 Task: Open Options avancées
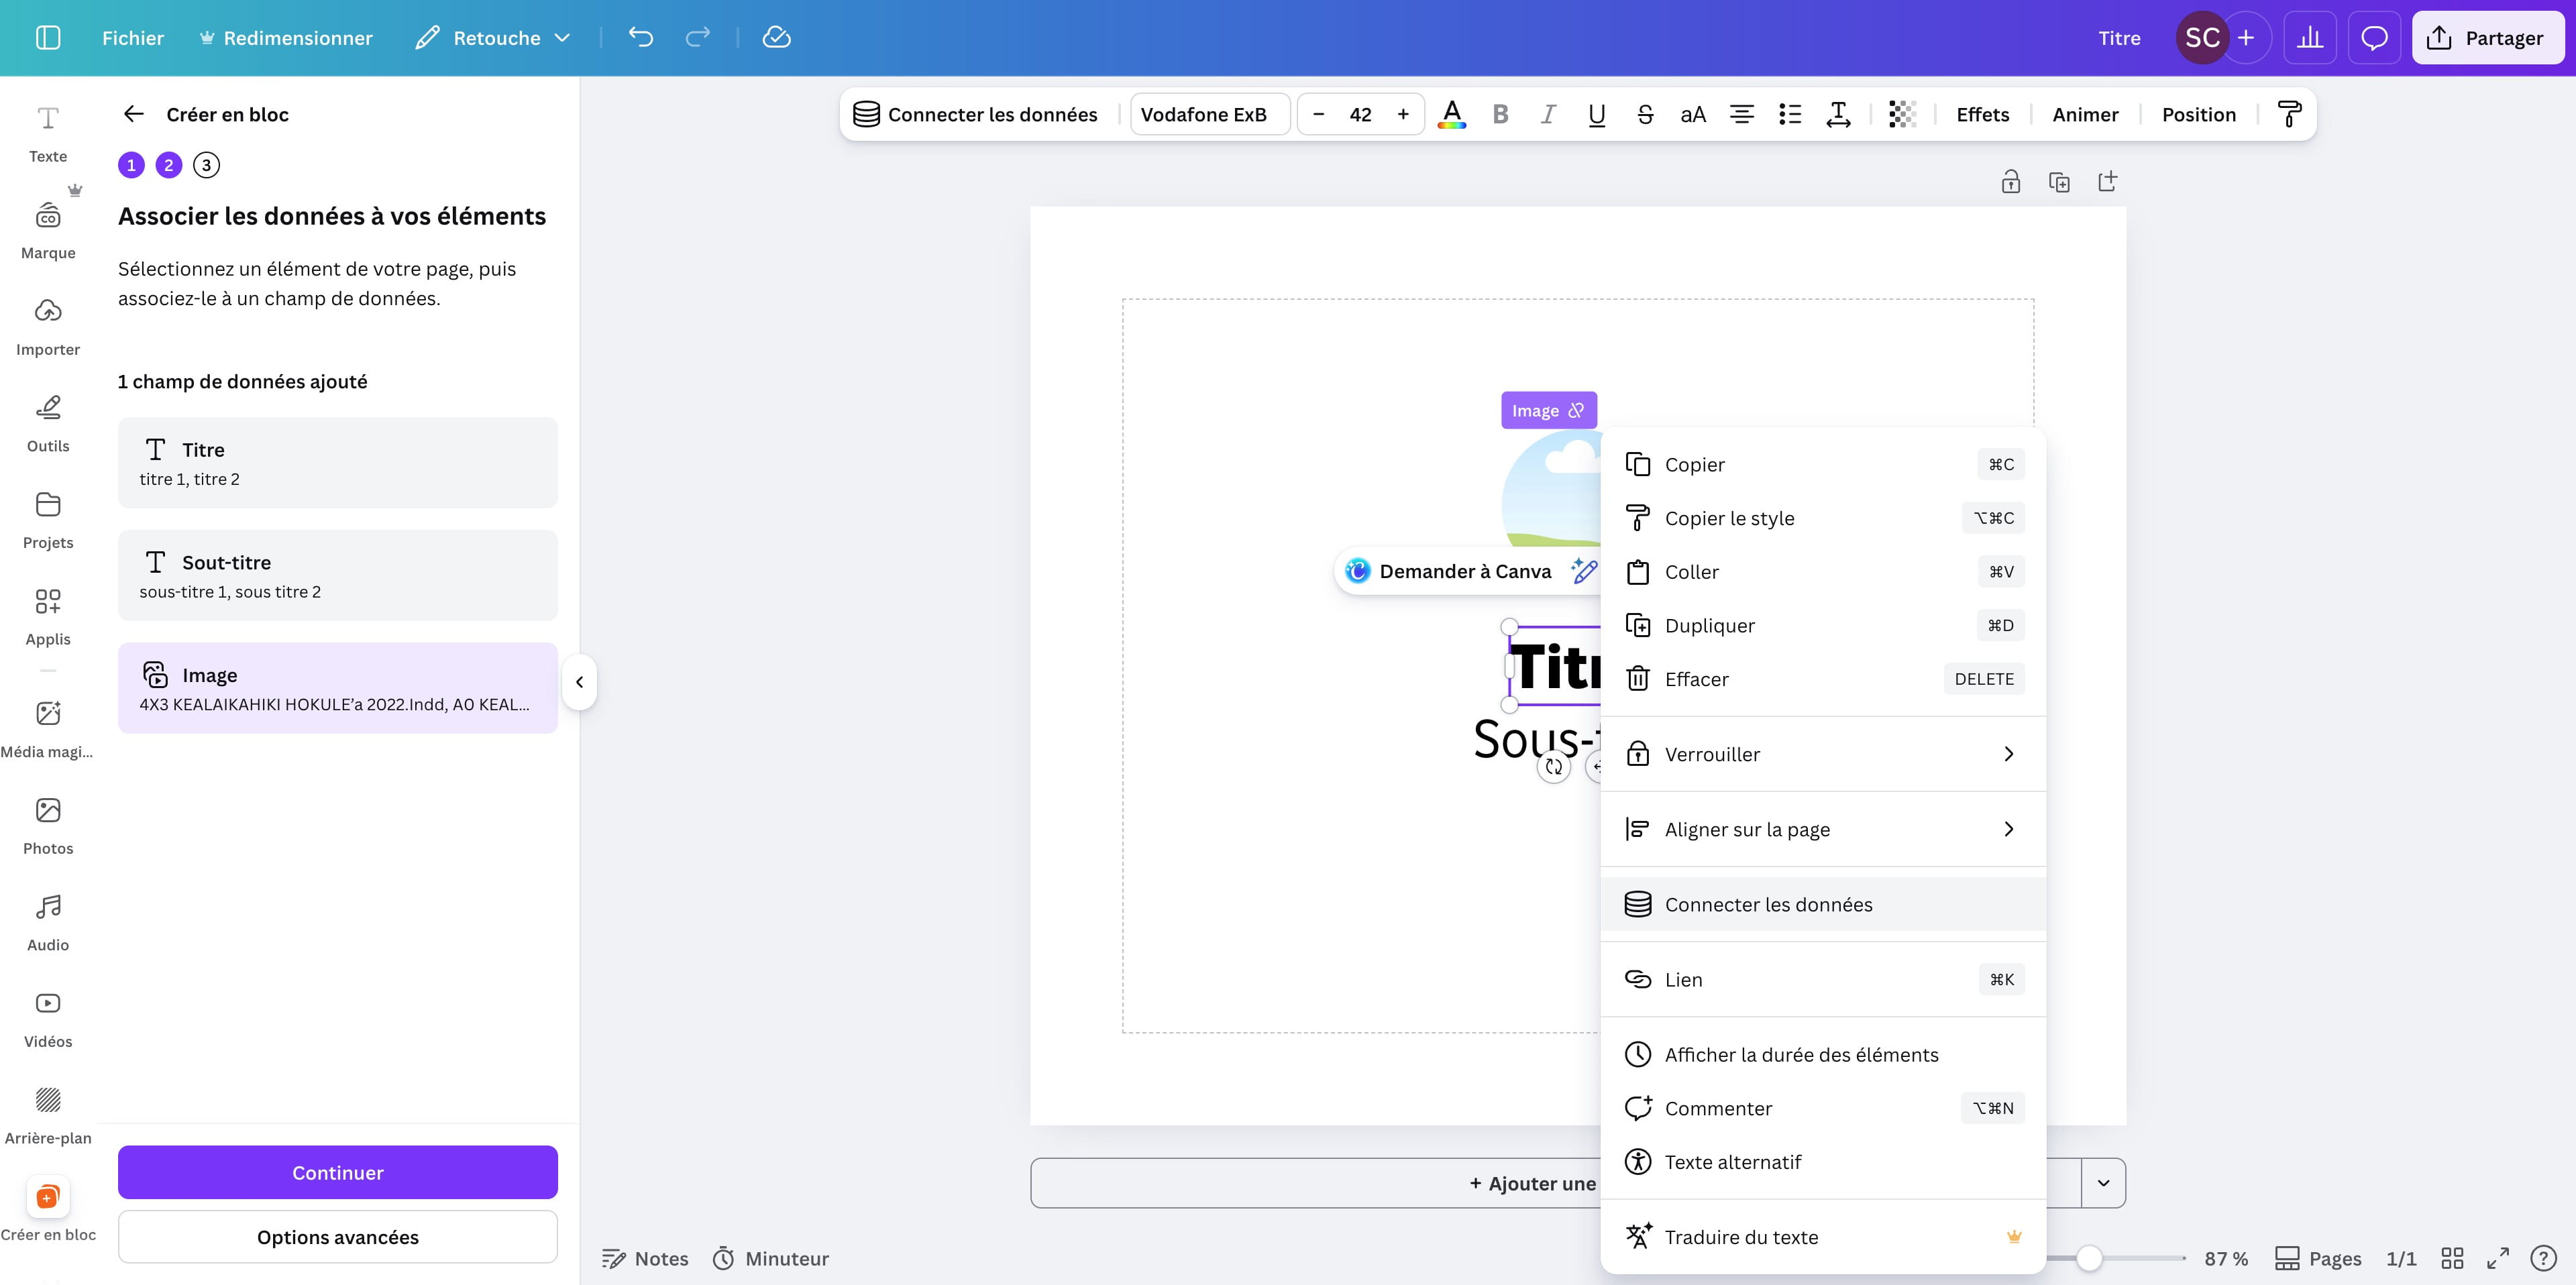pyautogui.click(x=338, y=1237)
